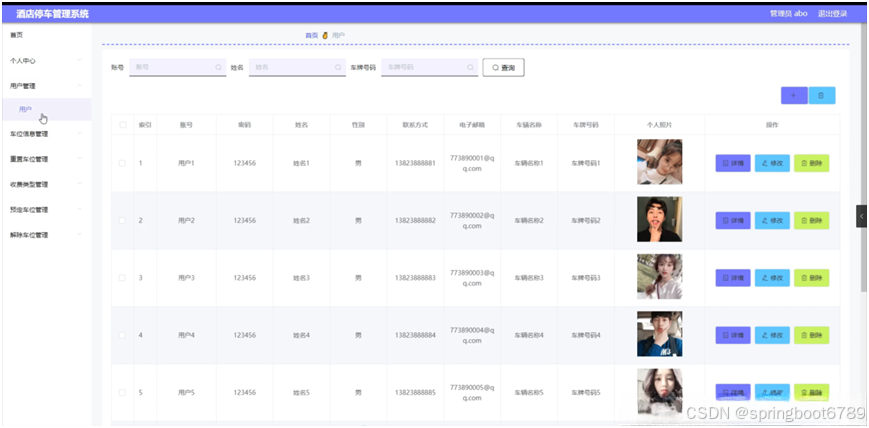Click 管理员 abo in the header
Viewport: 869px width, 428px height.
pos(789,14)
